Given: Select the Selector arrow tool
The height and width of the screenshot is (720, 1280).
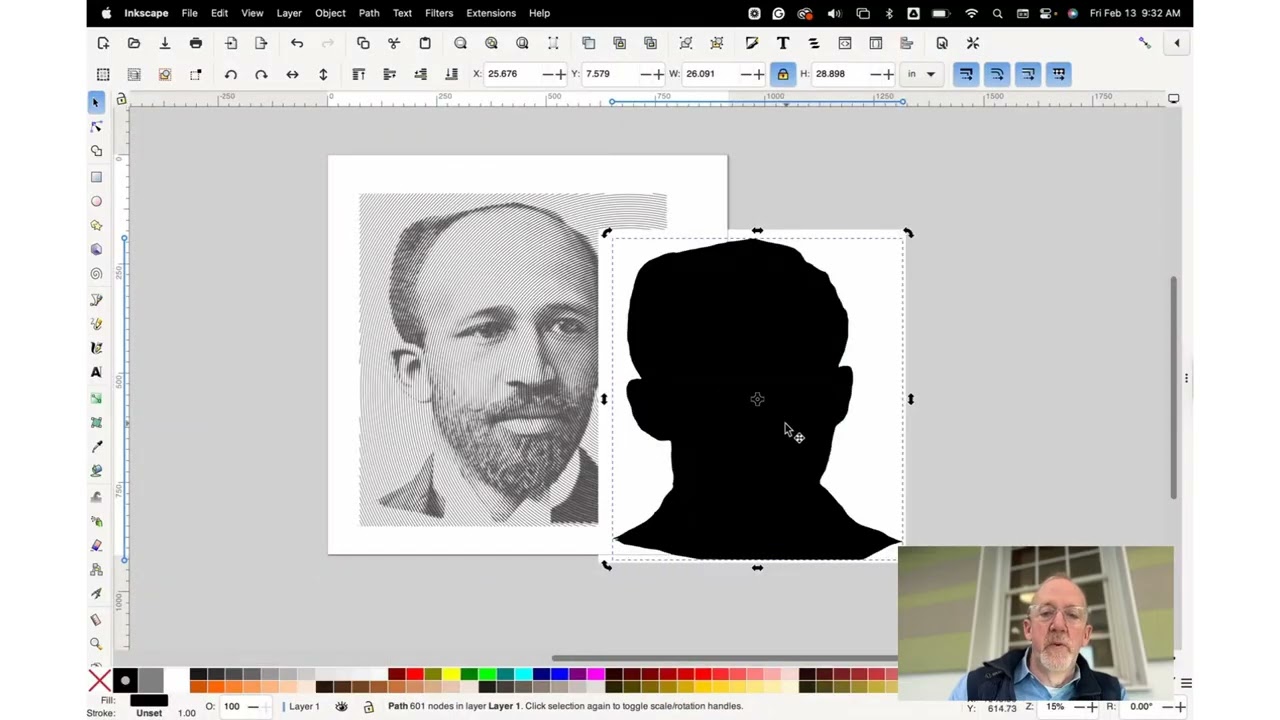Looking at the screenshot, I should click(96, 102).
